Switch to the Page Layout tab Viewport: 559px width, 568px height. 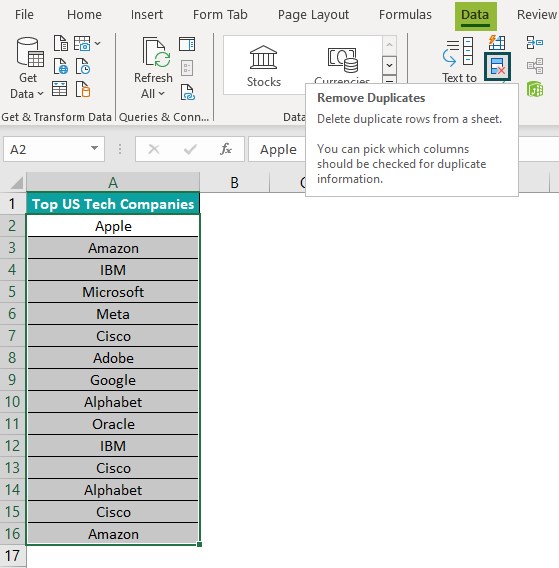pos(313,14)
